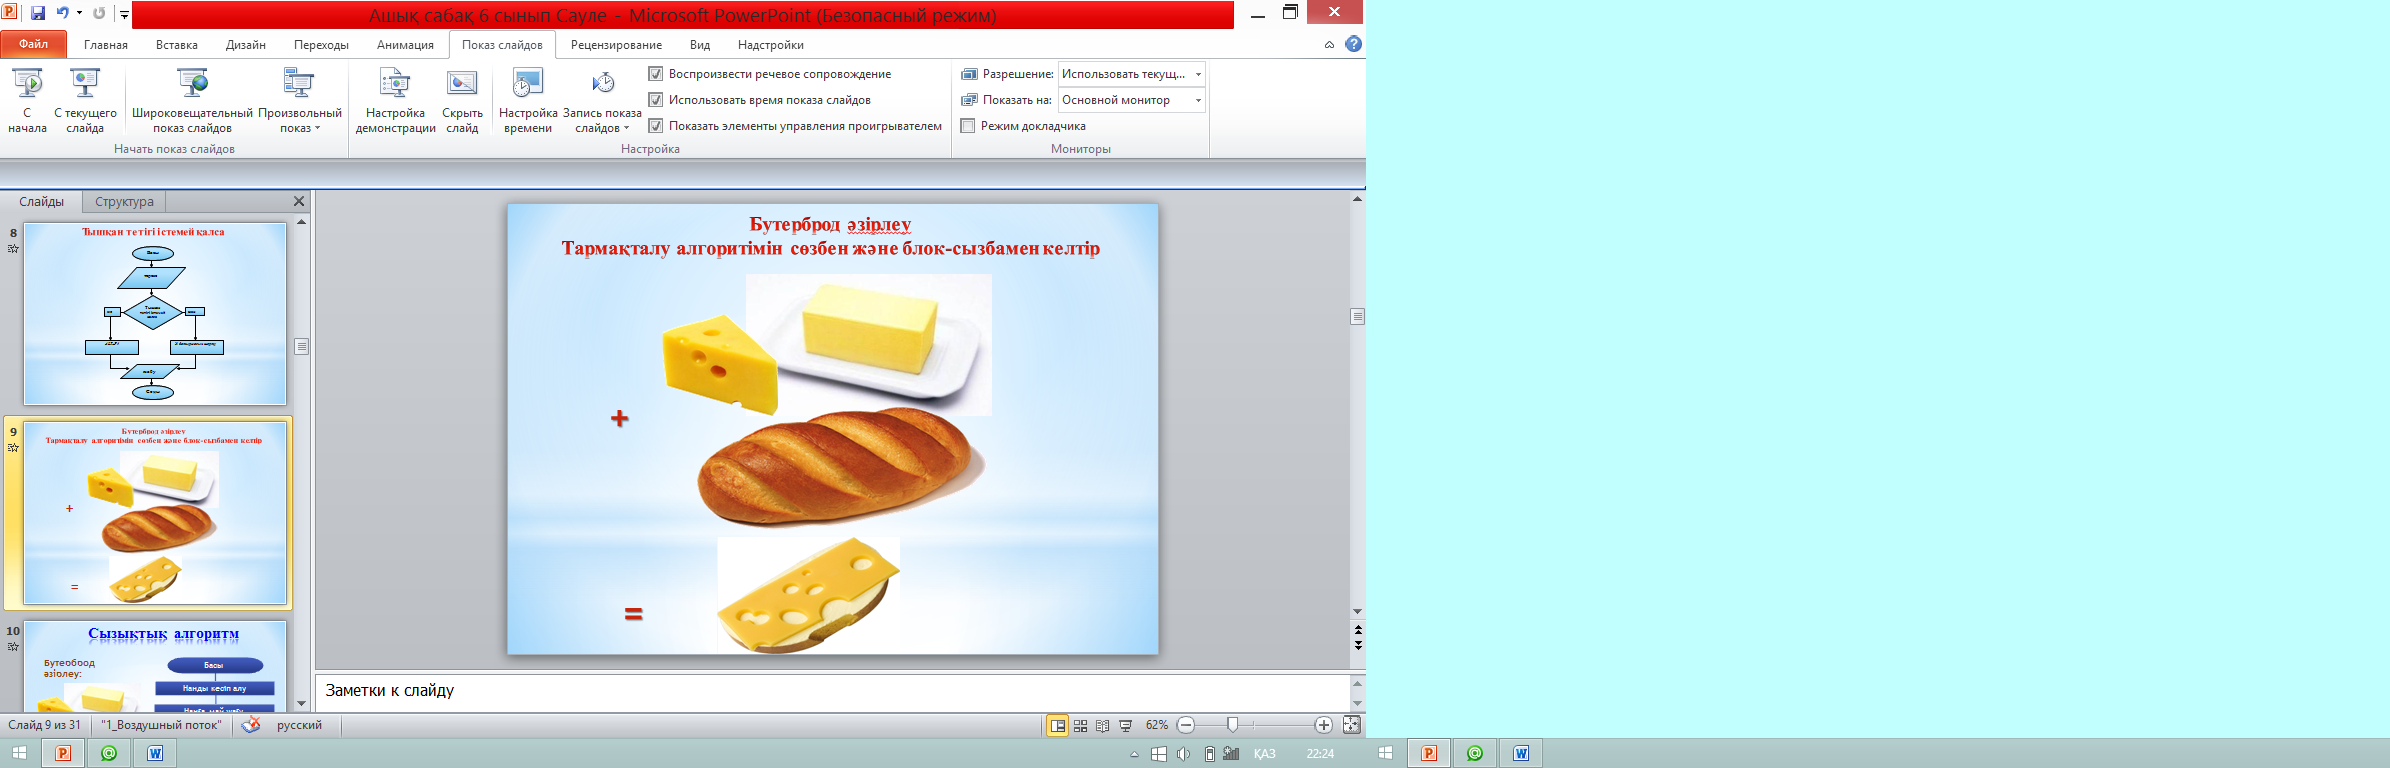Screen dimensions: 2390x768
Task: Enable 'Режим докладчика' presenter view checkbox
Action: [968, 126]
